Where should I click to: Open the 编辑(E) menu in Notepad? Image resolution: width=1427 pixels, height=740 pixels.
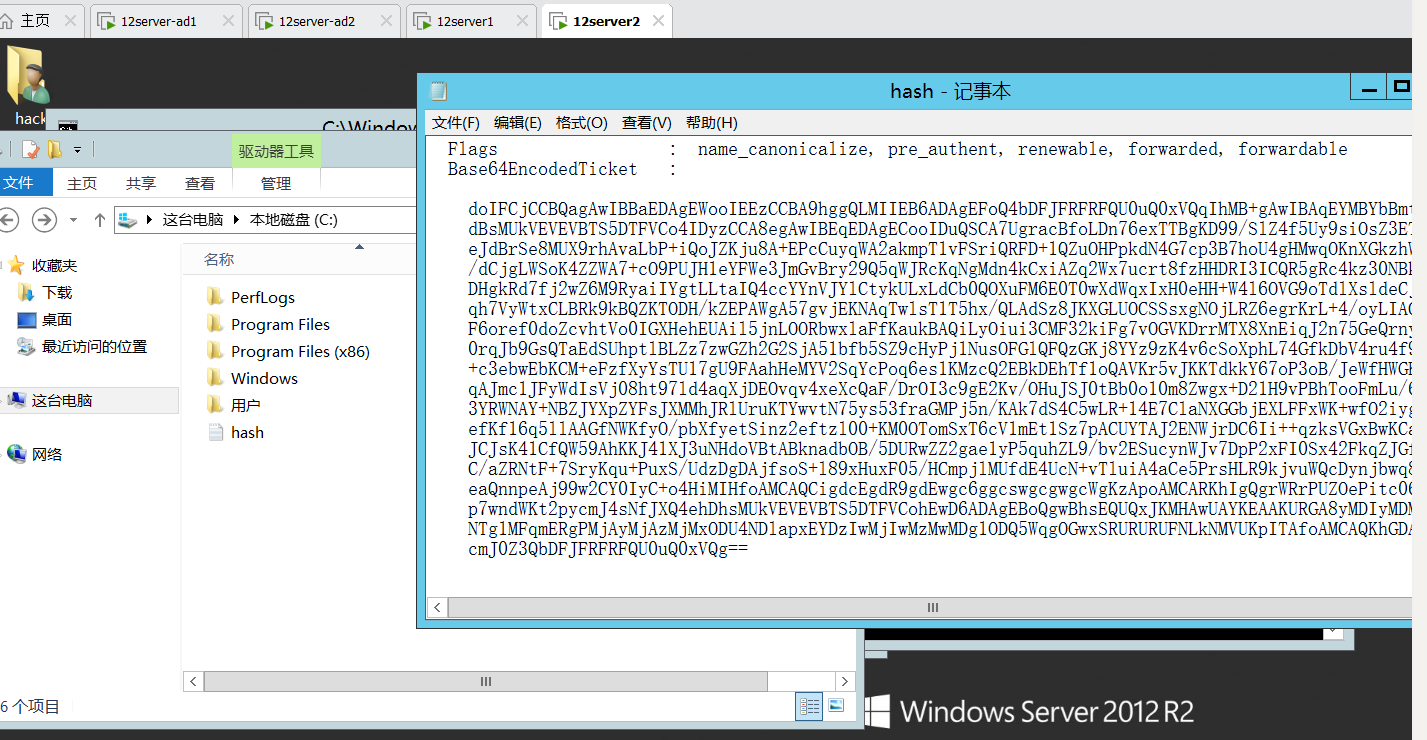[518, 122]
